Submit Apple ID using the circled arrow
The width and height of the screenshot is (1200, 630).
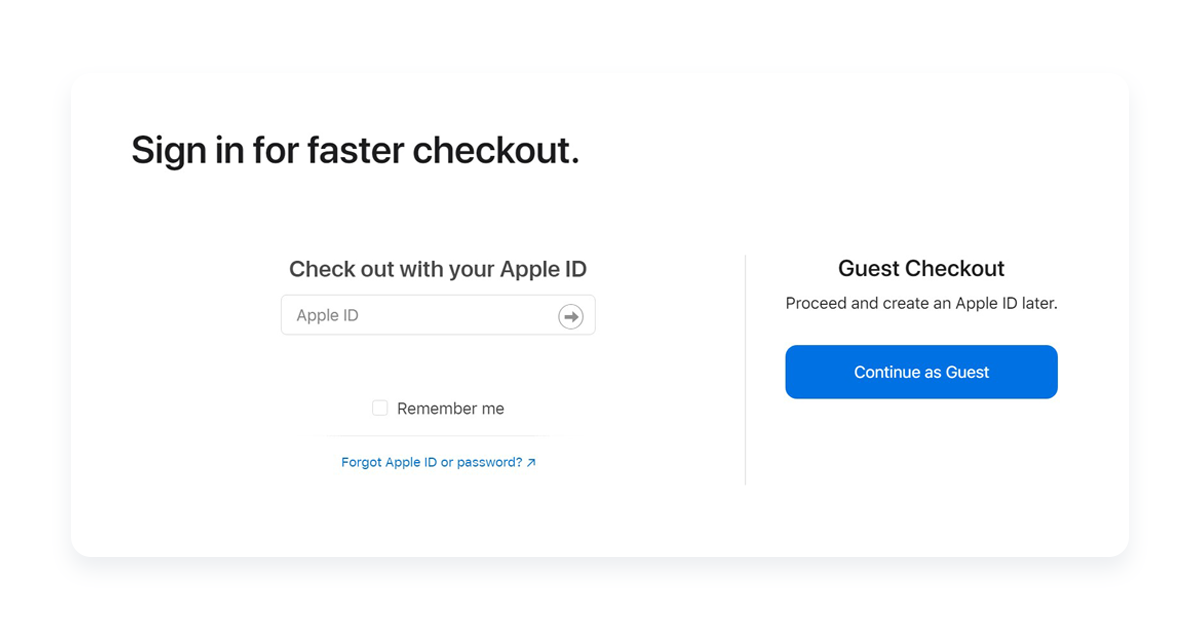[570, 316]
